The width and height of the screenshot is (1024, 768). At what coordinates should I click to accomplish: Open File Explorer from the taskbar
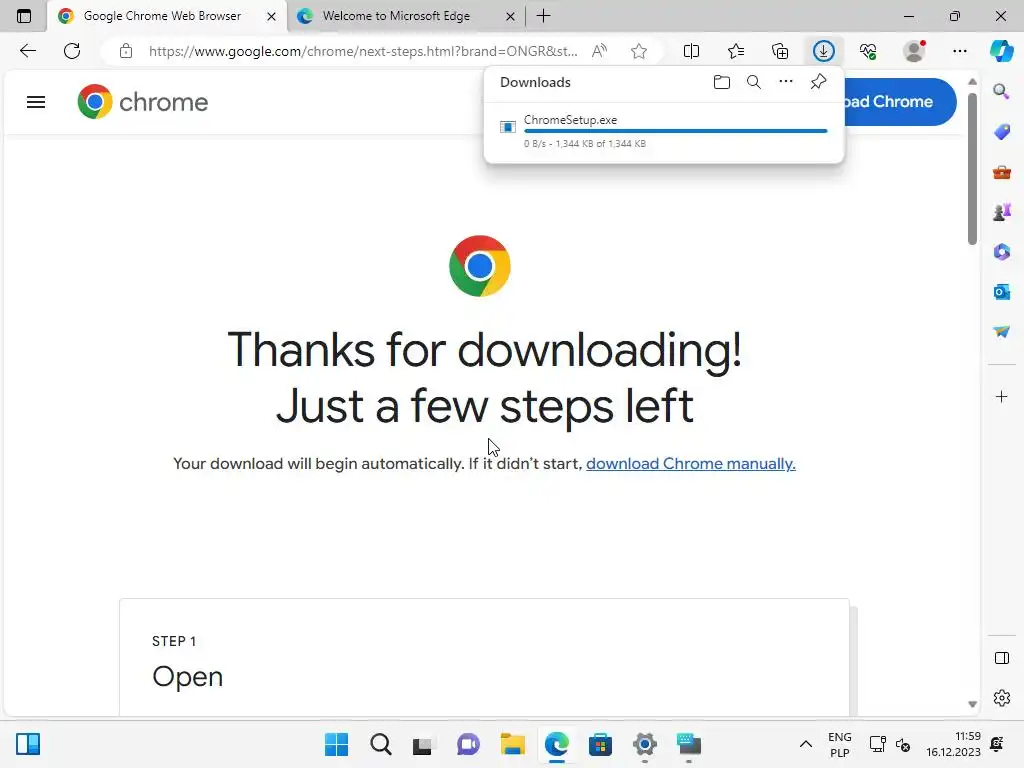click(513, 744)
